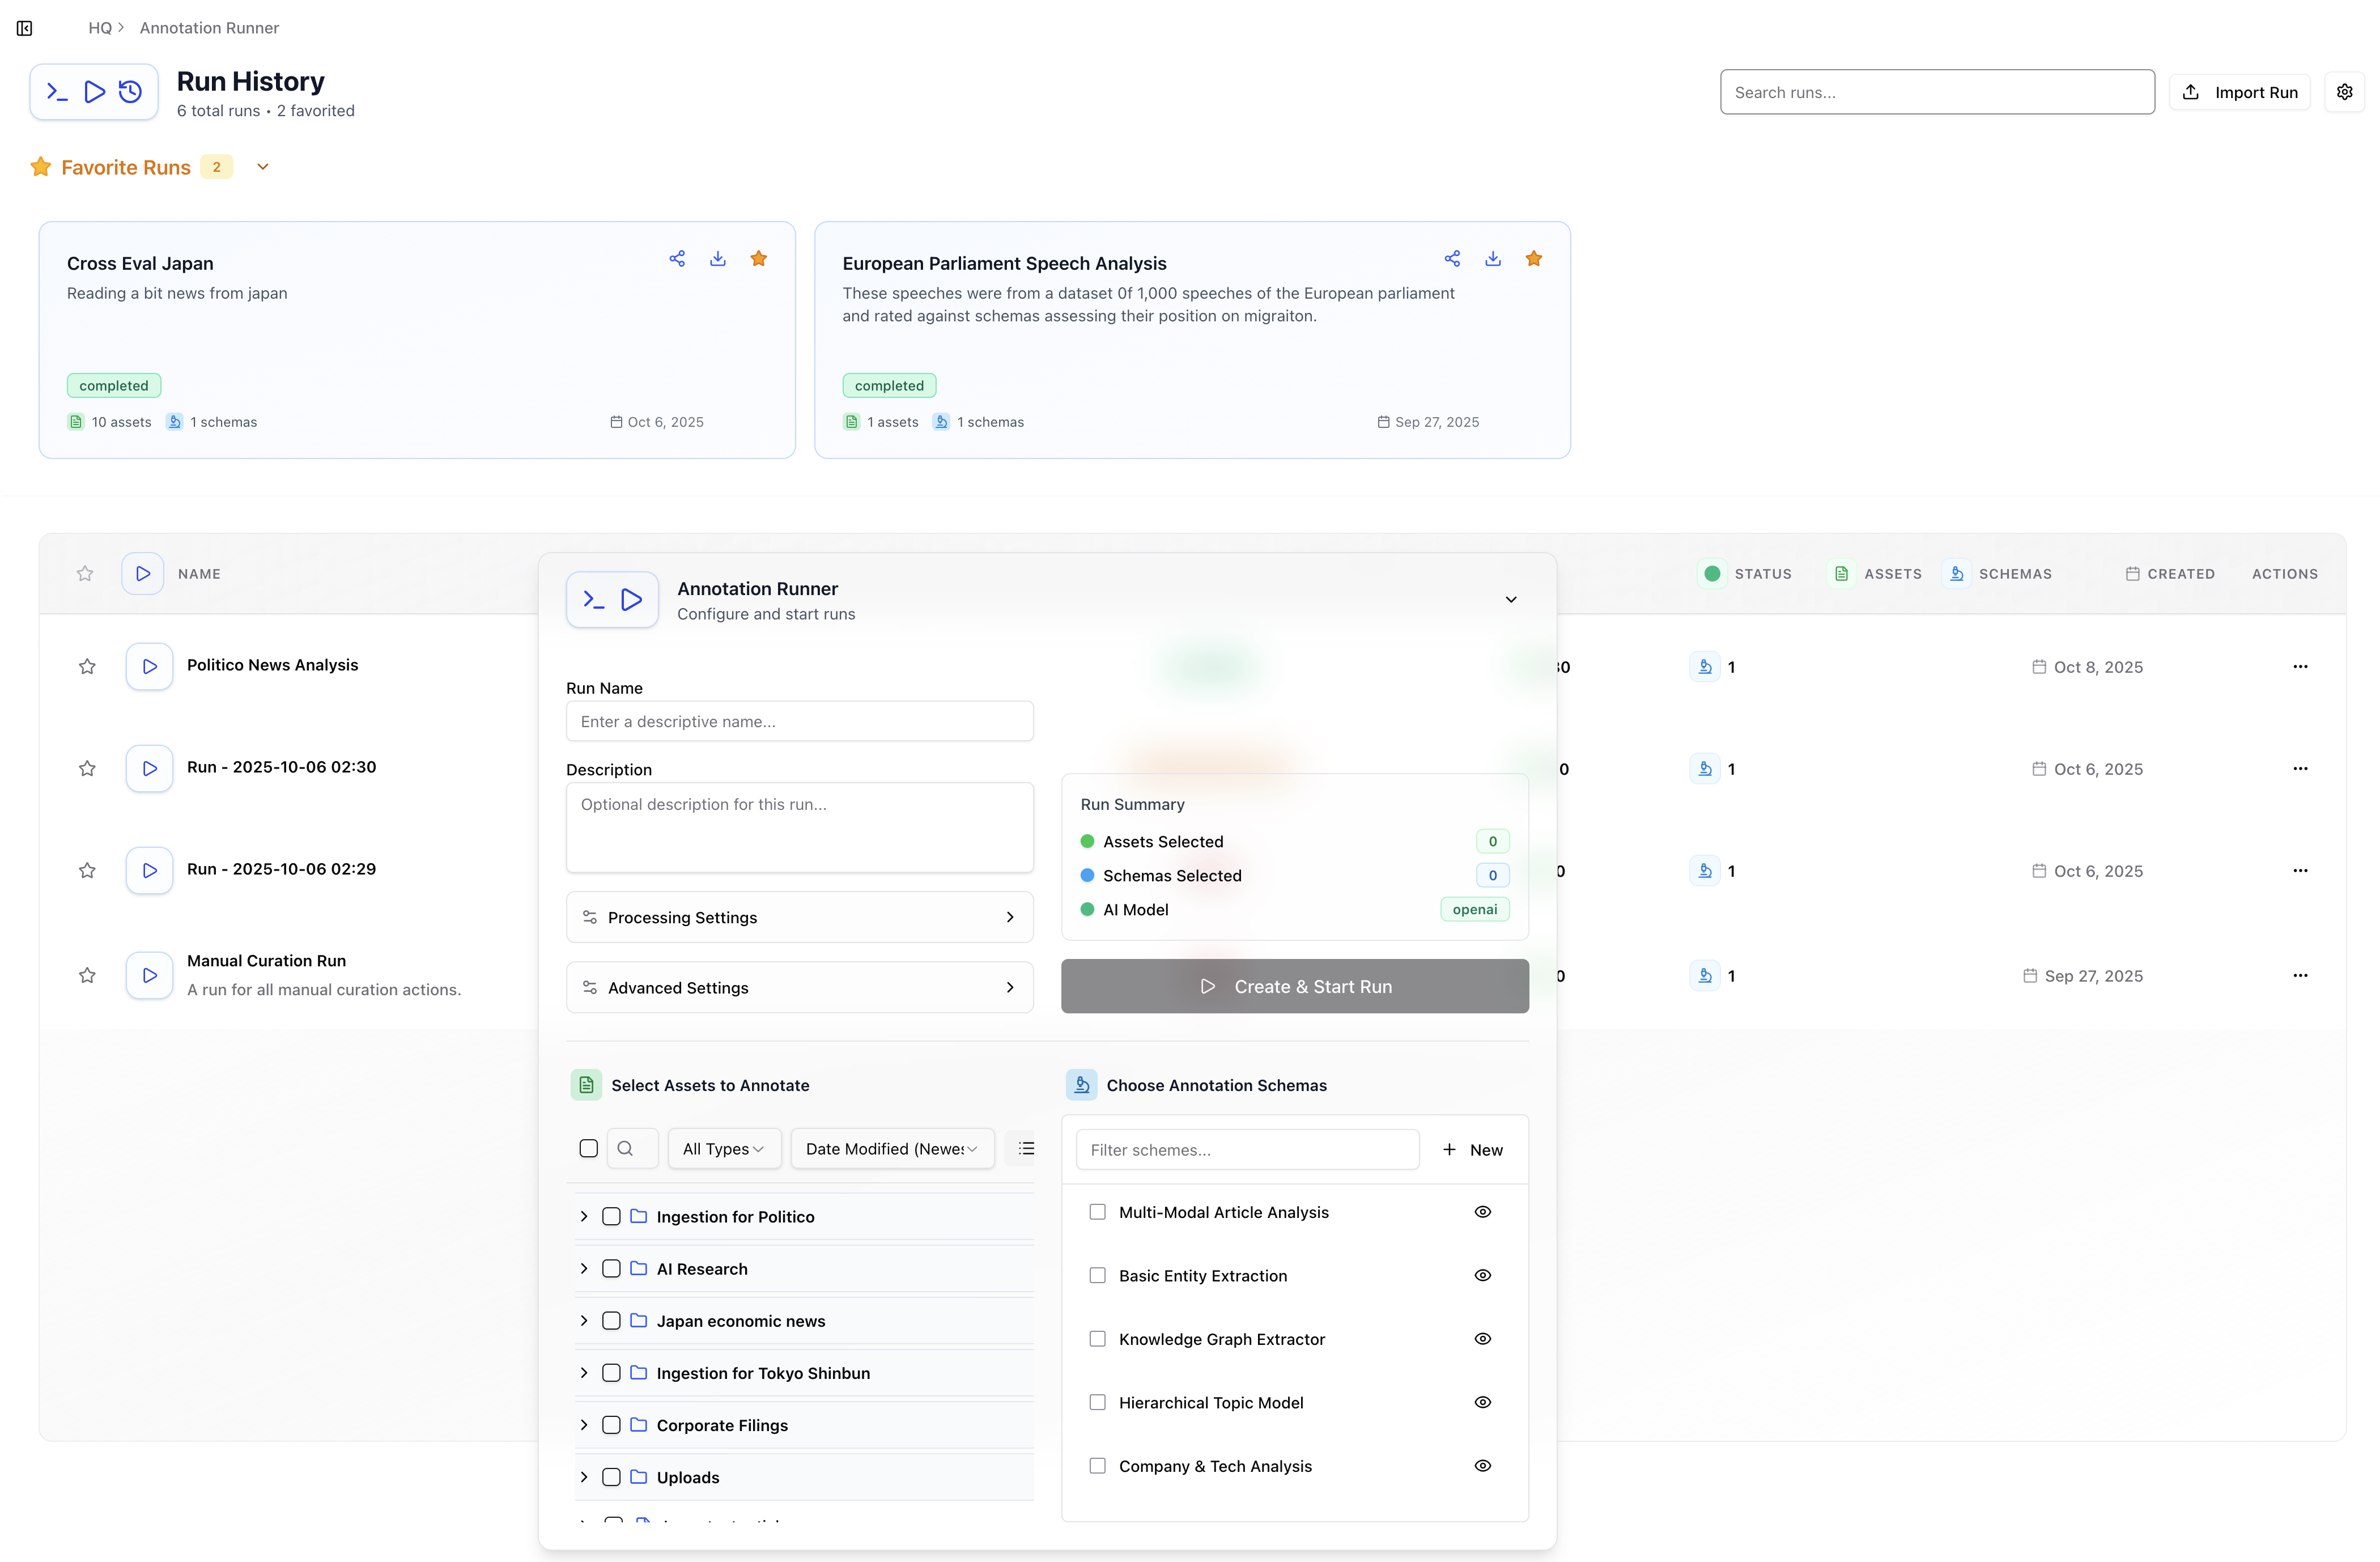This screenshot has height=1562, width=2380.
Task: Download the European Parliament Speech Analysis run
Action: [1493, 259]
